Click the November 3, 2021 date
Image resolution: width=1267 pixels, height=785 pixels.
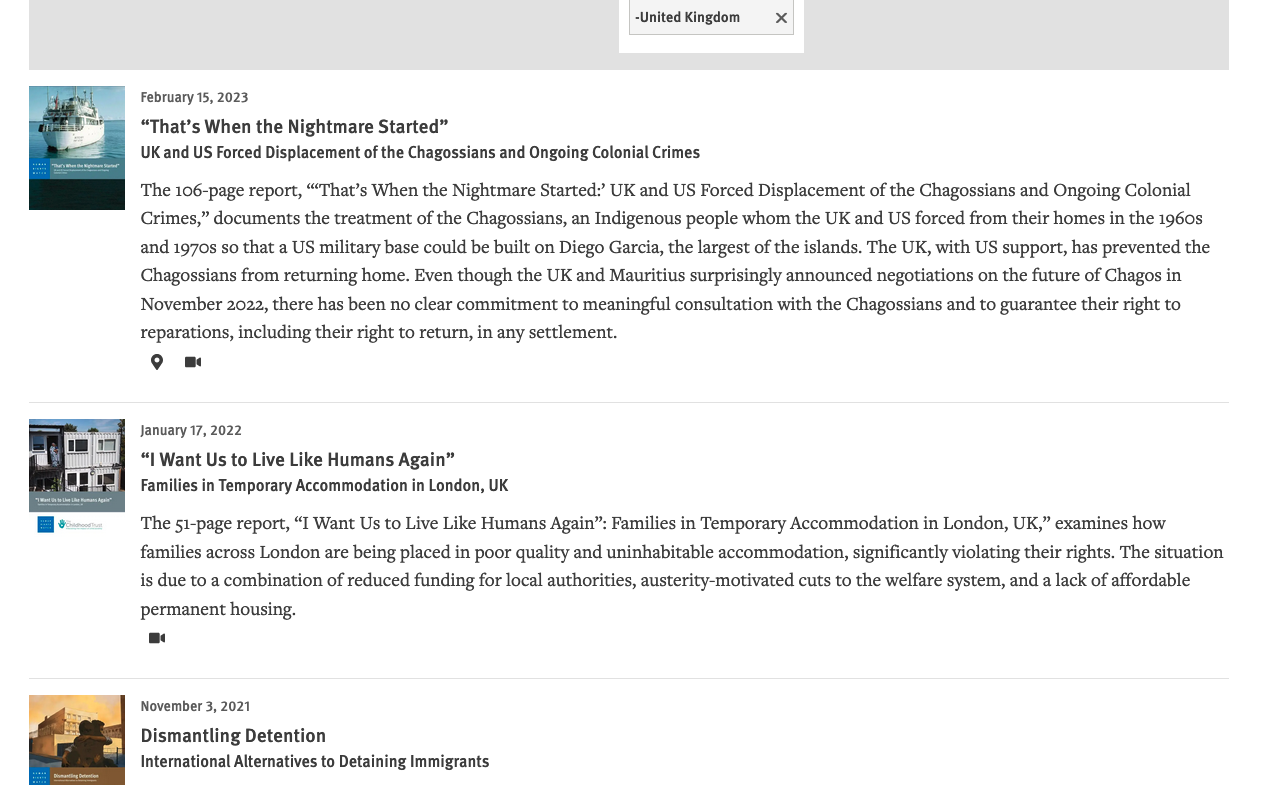[195, 706]
